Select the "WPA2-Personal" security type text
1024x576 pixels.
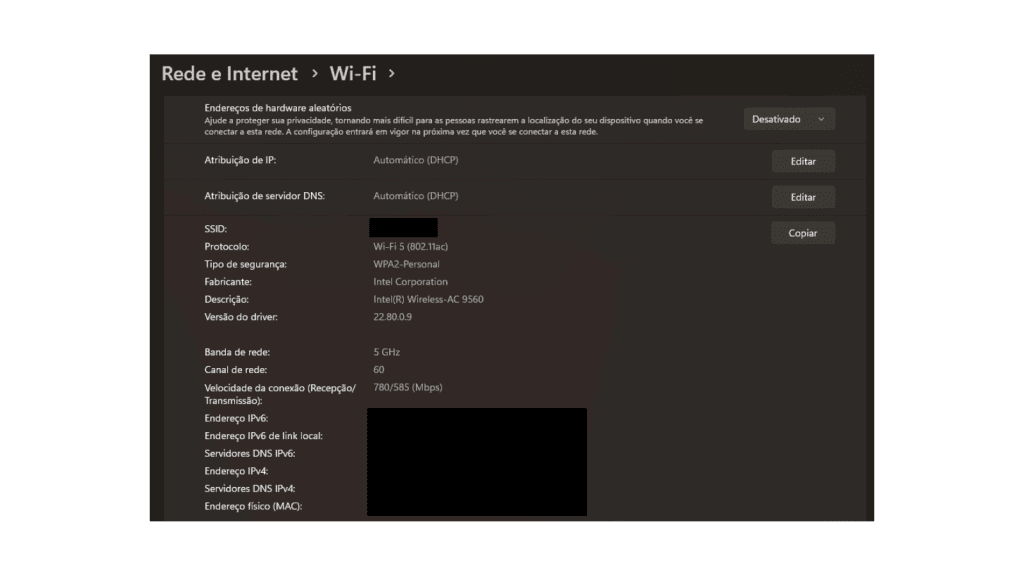(405, 264)
